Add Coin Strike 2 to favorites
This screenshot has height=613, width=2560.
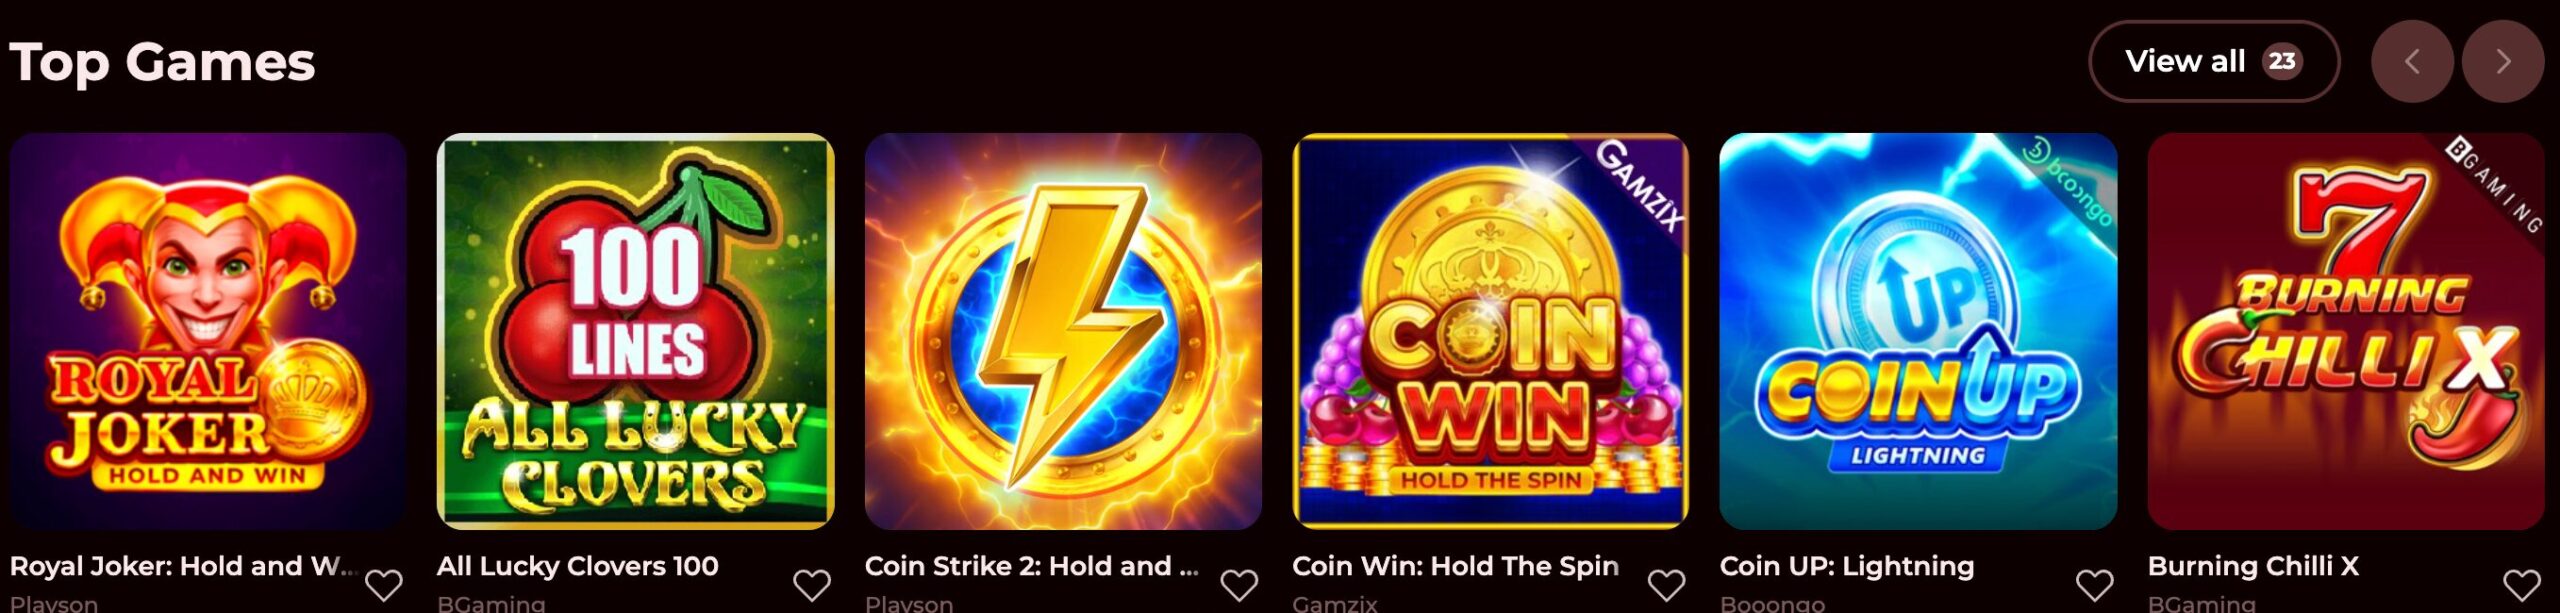tap(1239, 585)
